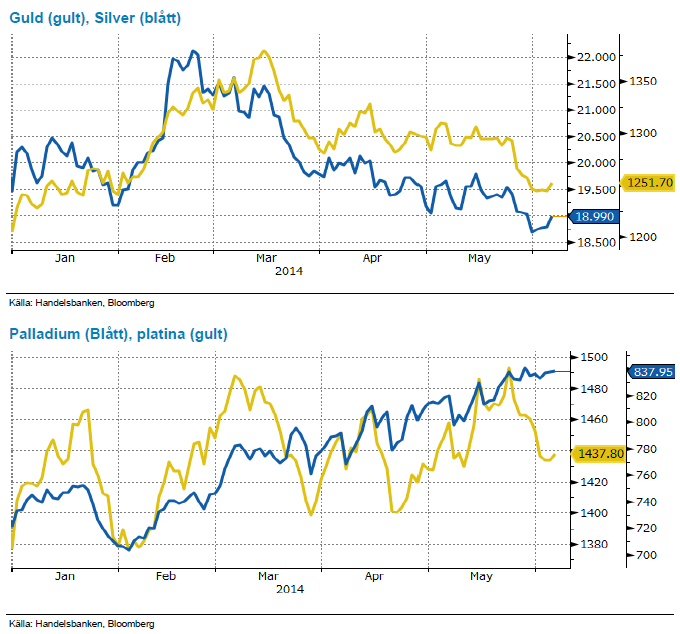Image resolution: width=680 pixels, height=634 pixels.
Task: Click the Apr label on the palladium chart axis
Action: pyautogui.click(x=374, y=577)
